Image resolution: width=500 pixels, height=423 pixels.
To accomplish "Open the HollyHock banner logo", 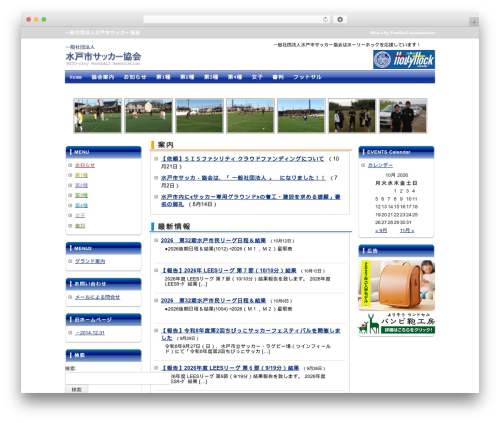I will click(x=404, y=59).
